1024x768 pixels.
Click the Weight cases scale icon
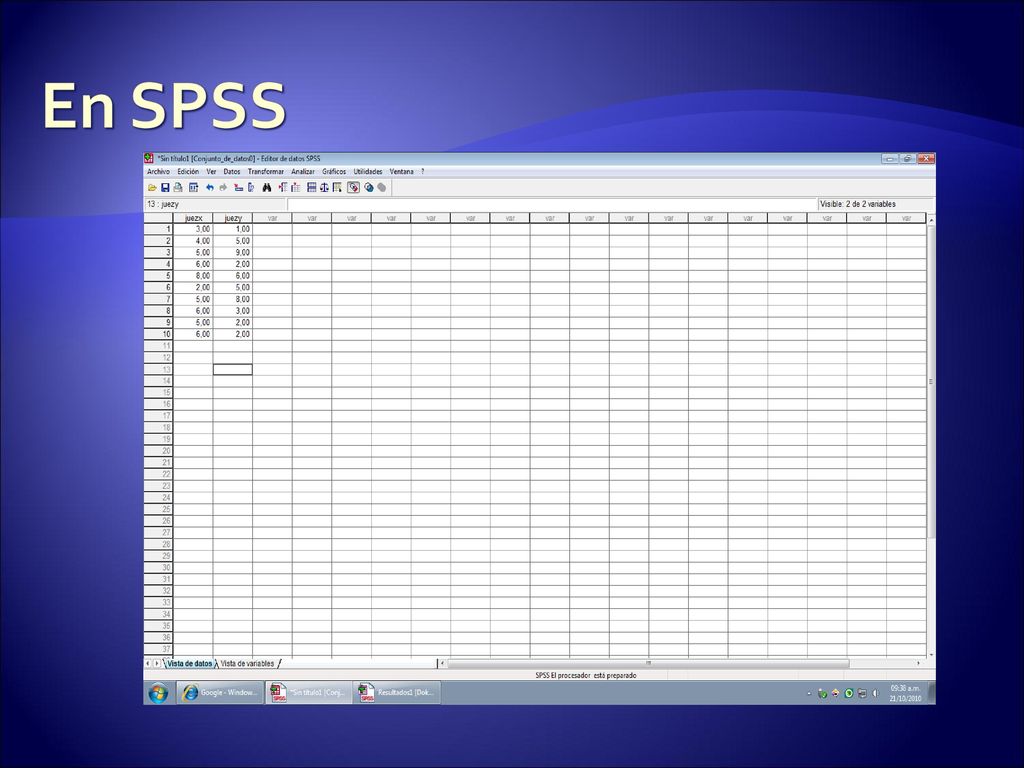click(324, 187)
